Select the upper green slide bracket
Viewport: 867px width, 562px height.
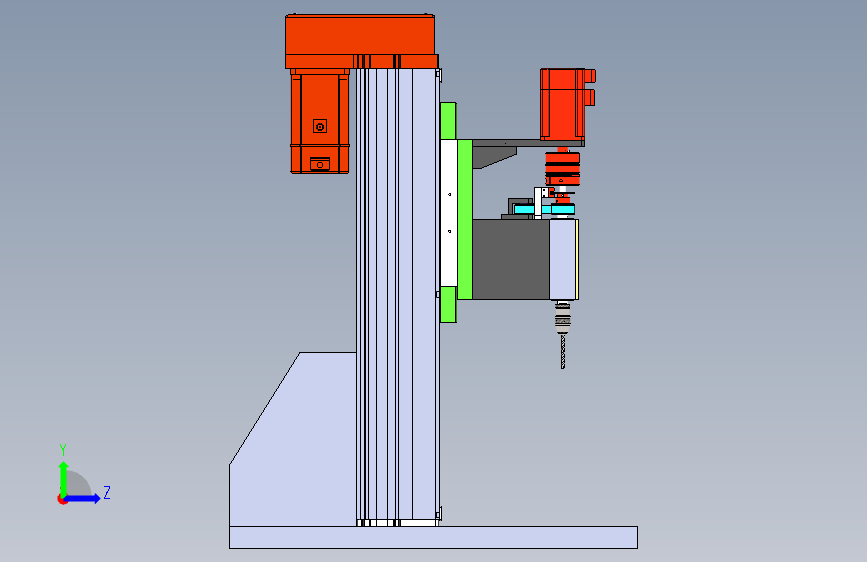(x=448, y=121)
